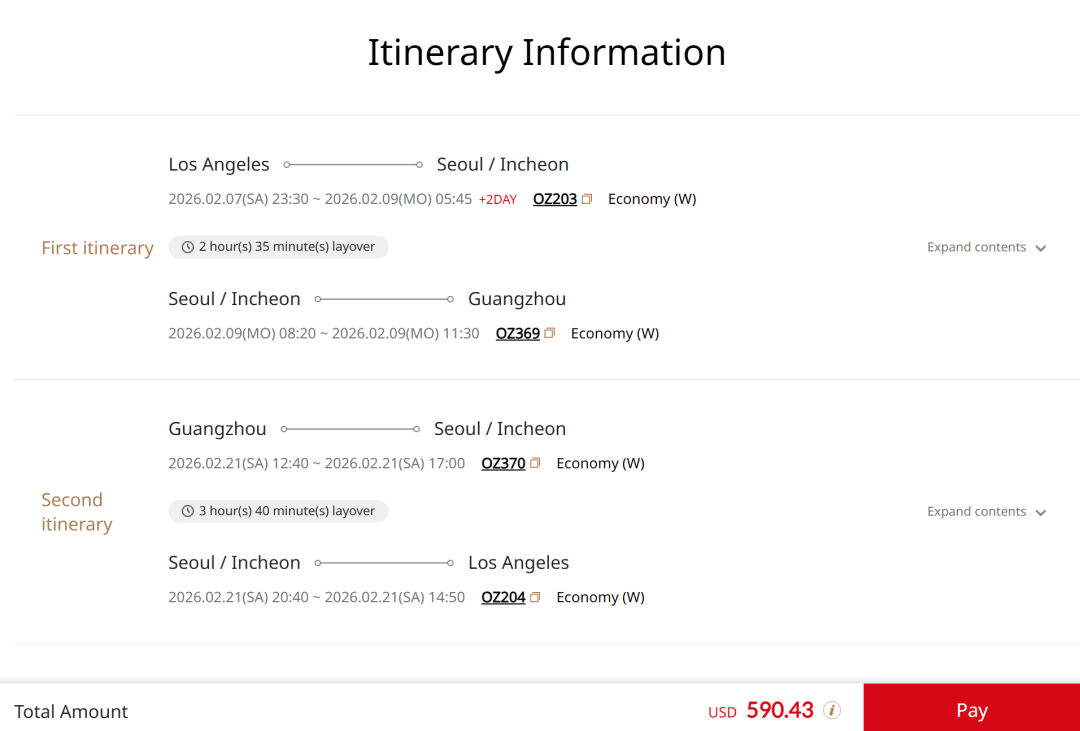Open flight OZ204 details link
Viewport: 1080px width, 731px height.
(x=503, y=597)
